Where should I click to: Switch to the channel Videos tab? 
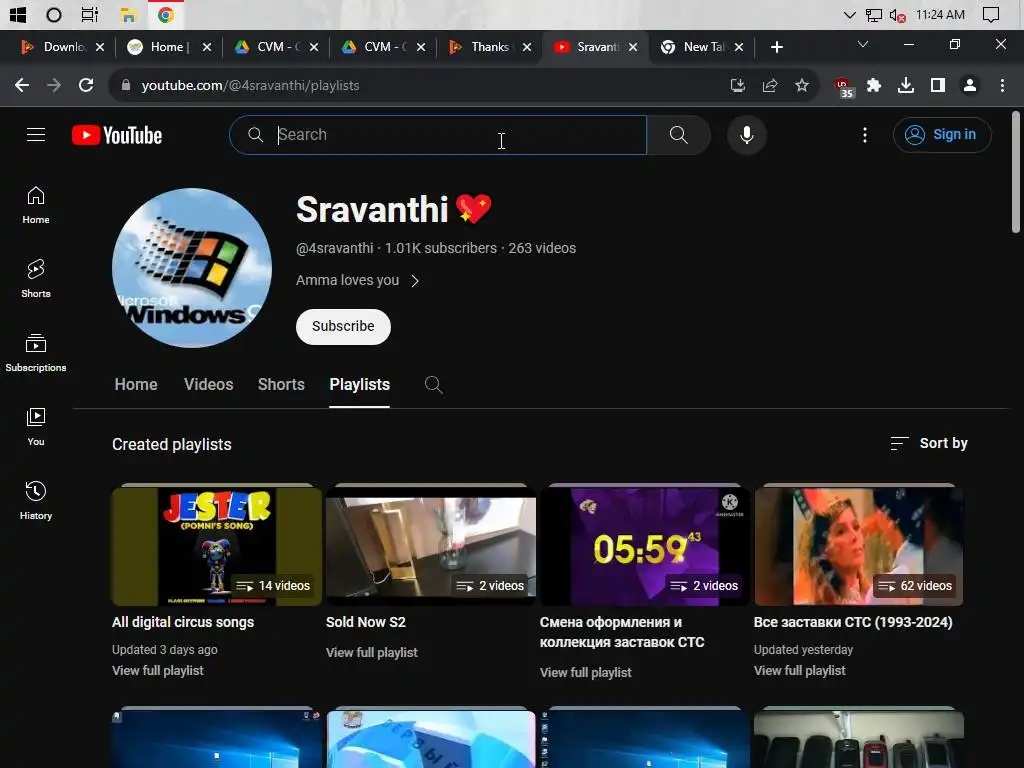point(208,385)
